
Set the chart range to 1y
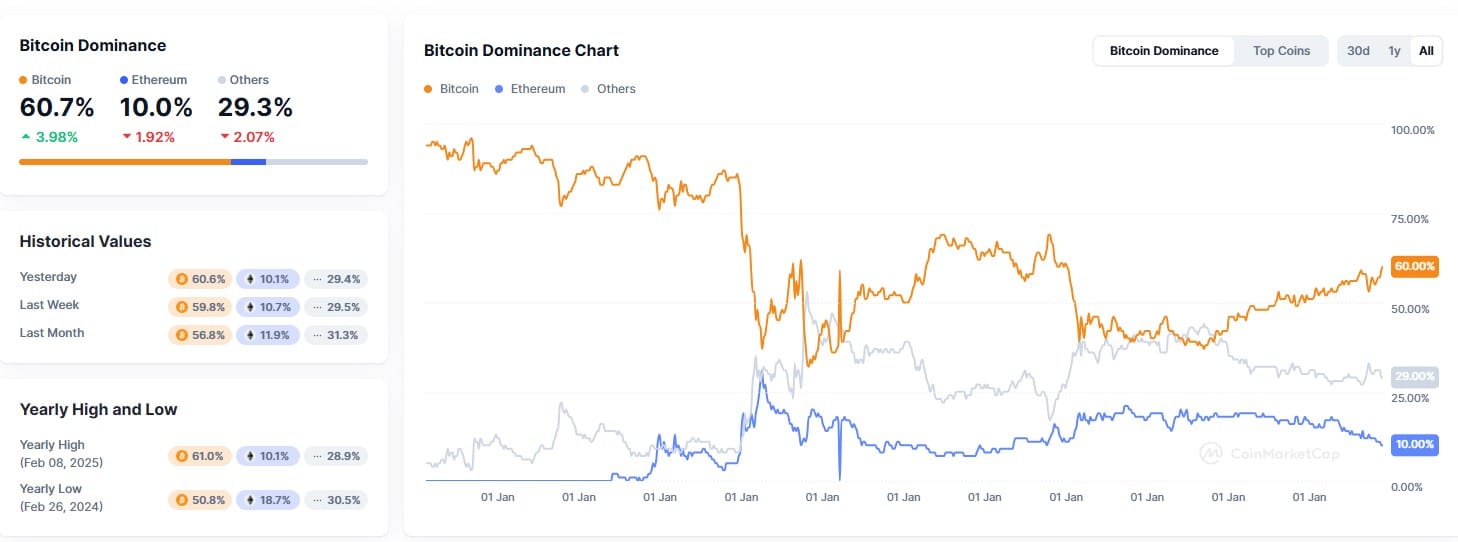[1394, 51]
